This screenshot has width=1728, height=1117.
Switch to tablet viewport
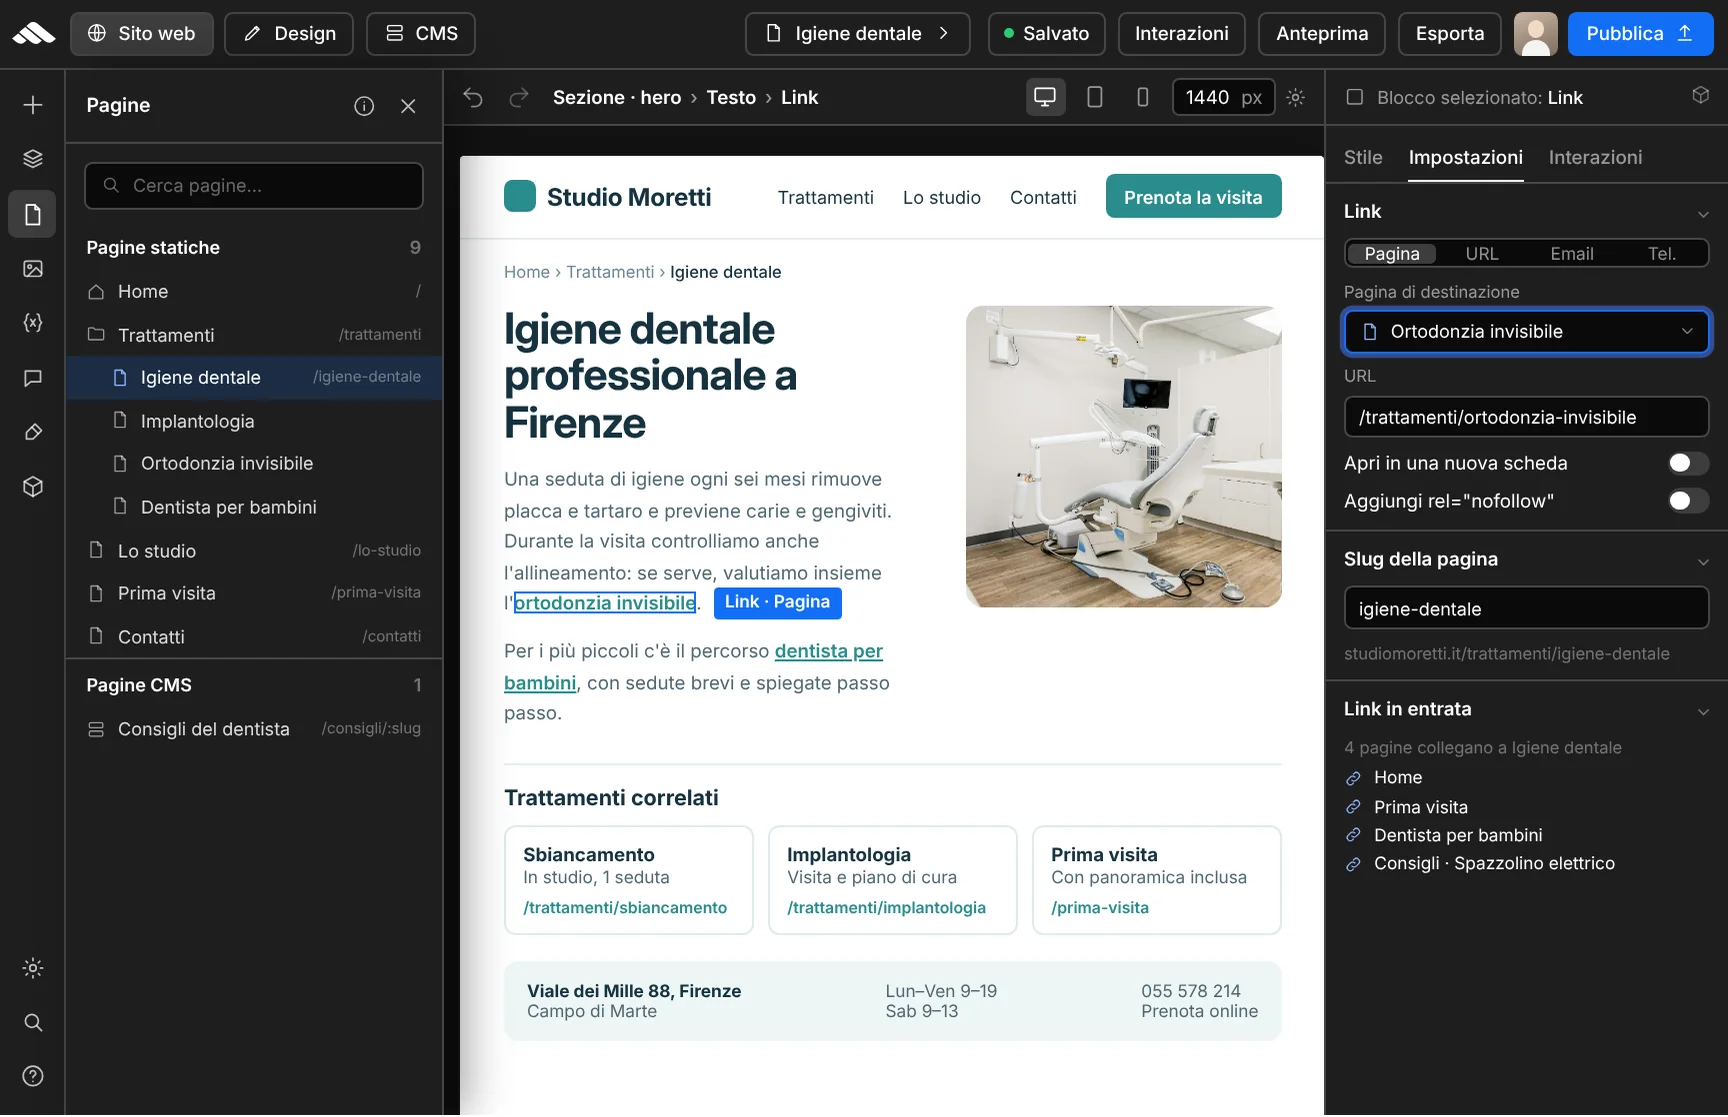[x=1095, y=97]
